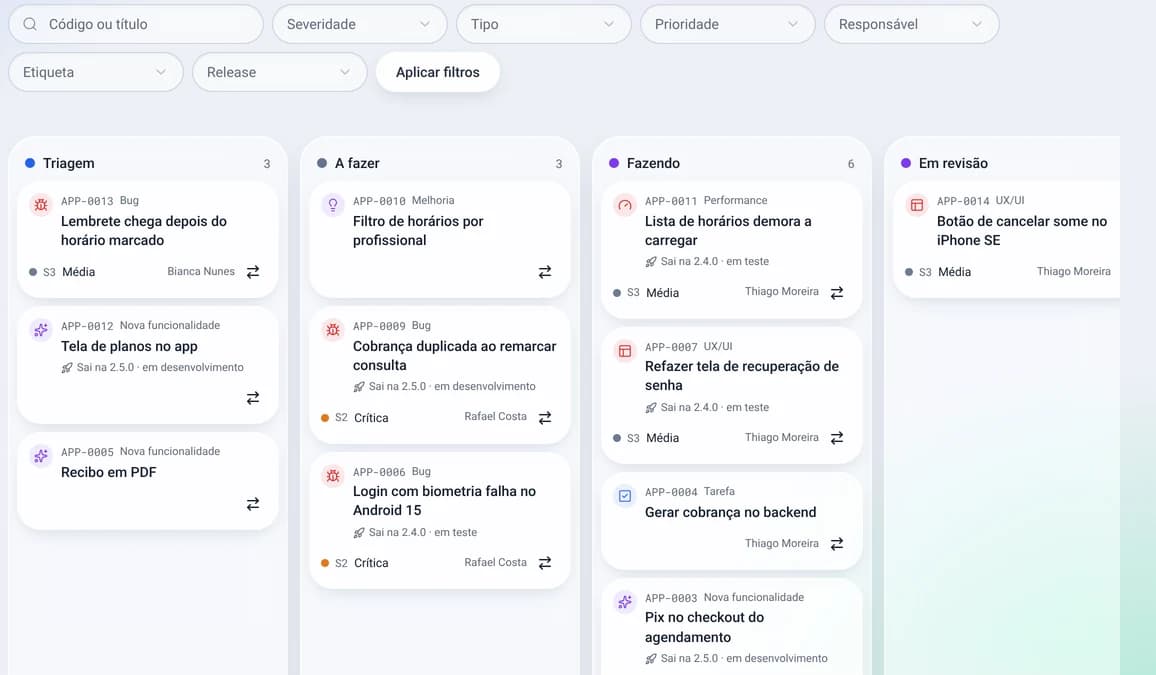Click the checkbox task icon on APP-0004
The width and height of the screenshot is (1156, 675).
625,495
